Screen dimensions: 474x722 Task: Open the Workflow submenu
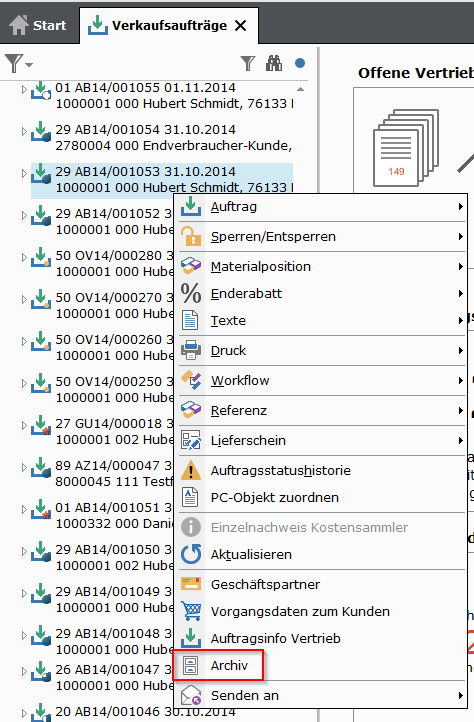pos(322,380)
